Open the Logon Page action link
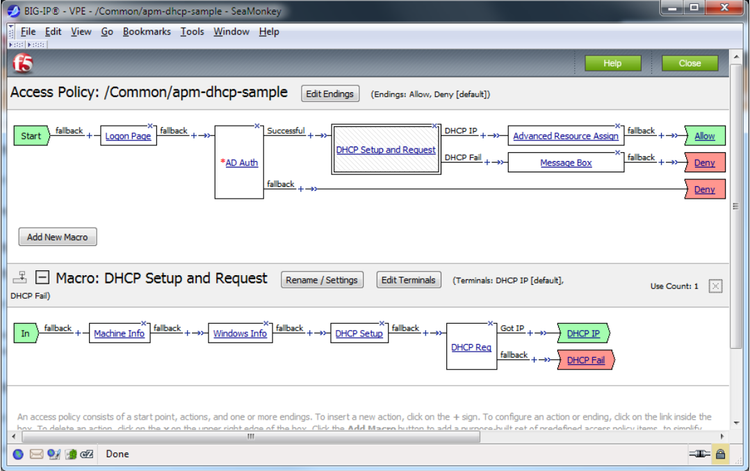The width and height of the screenshot is (750, 471). [128, 136]
